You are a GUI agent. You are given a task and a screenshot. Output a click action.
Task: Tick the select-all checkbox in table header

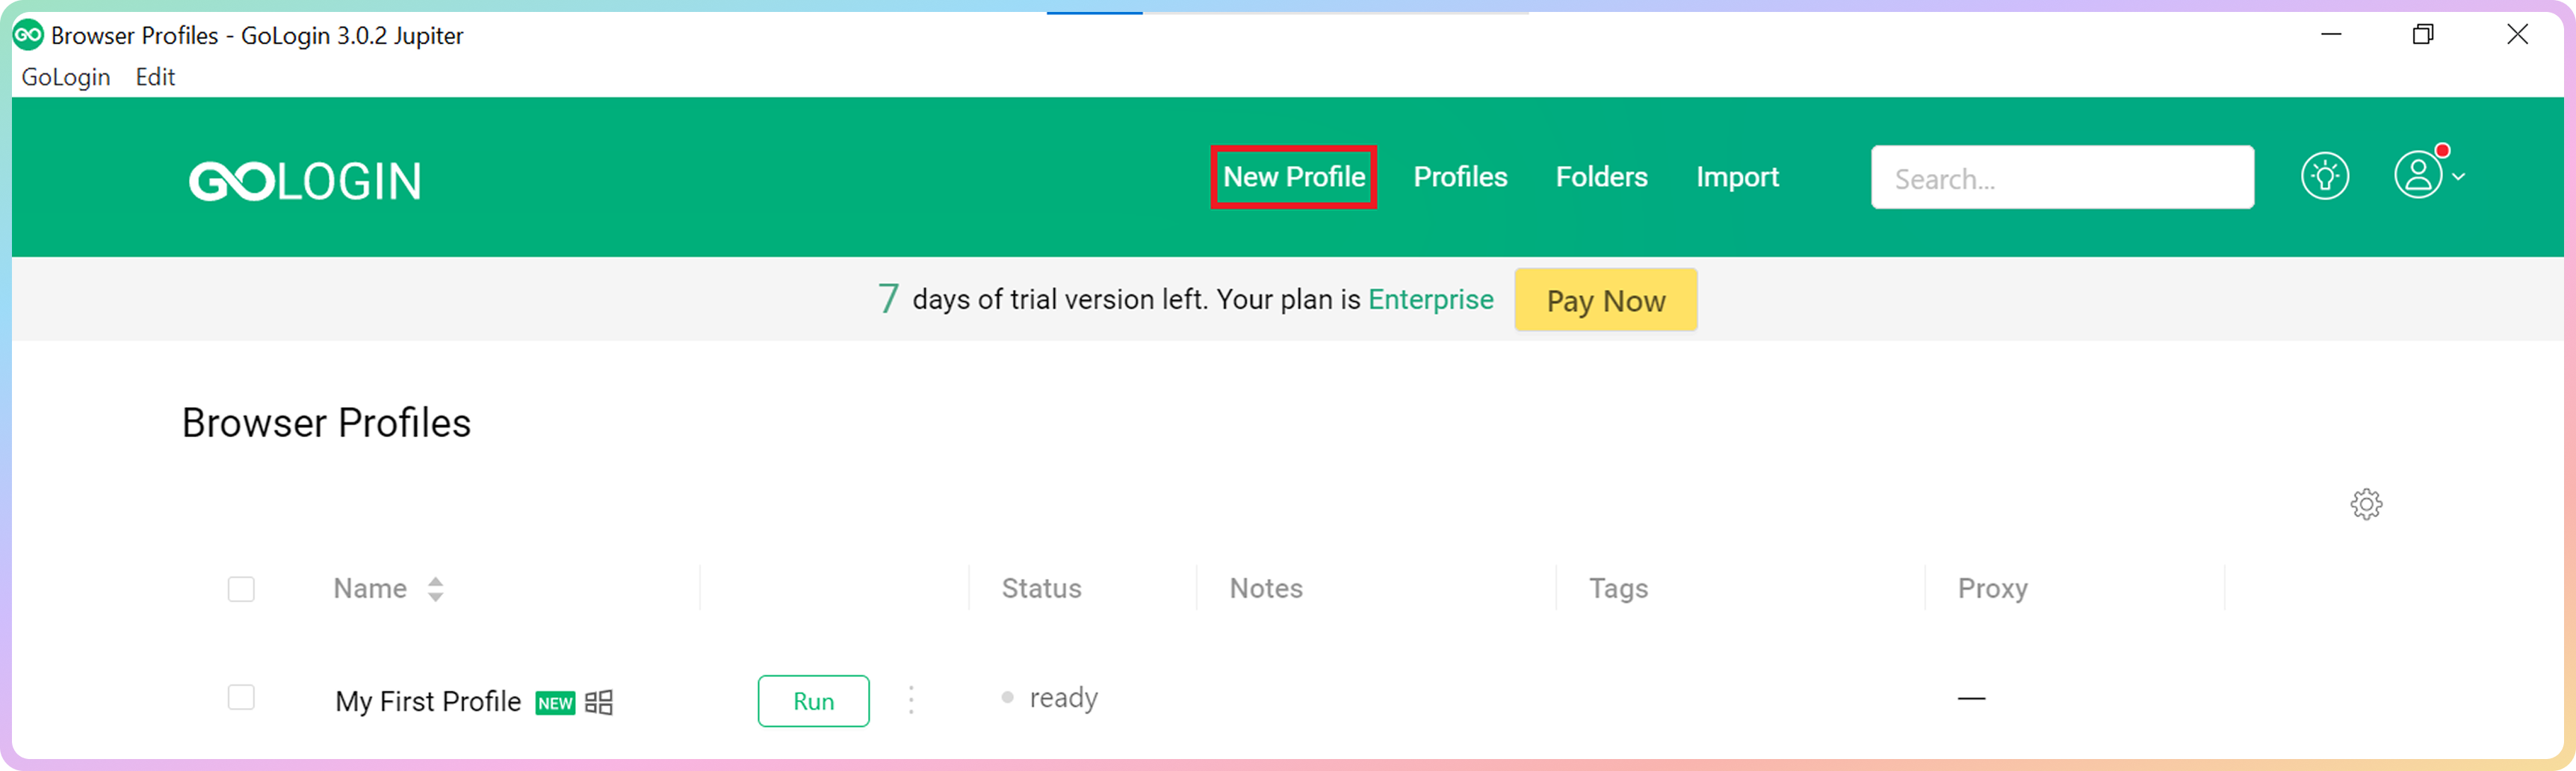click(x=241, y=589)
